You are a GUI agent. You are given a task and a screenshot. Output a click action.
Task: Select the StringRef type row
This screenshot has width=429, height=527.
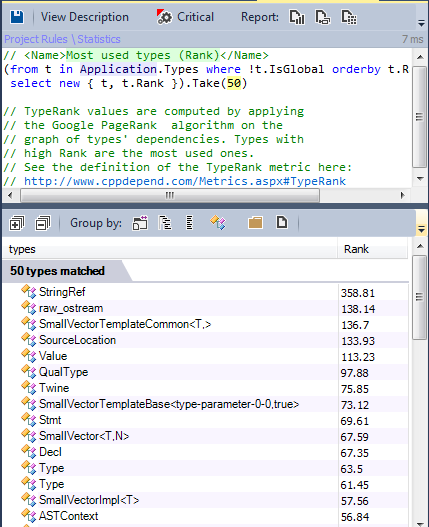(205, 292)
